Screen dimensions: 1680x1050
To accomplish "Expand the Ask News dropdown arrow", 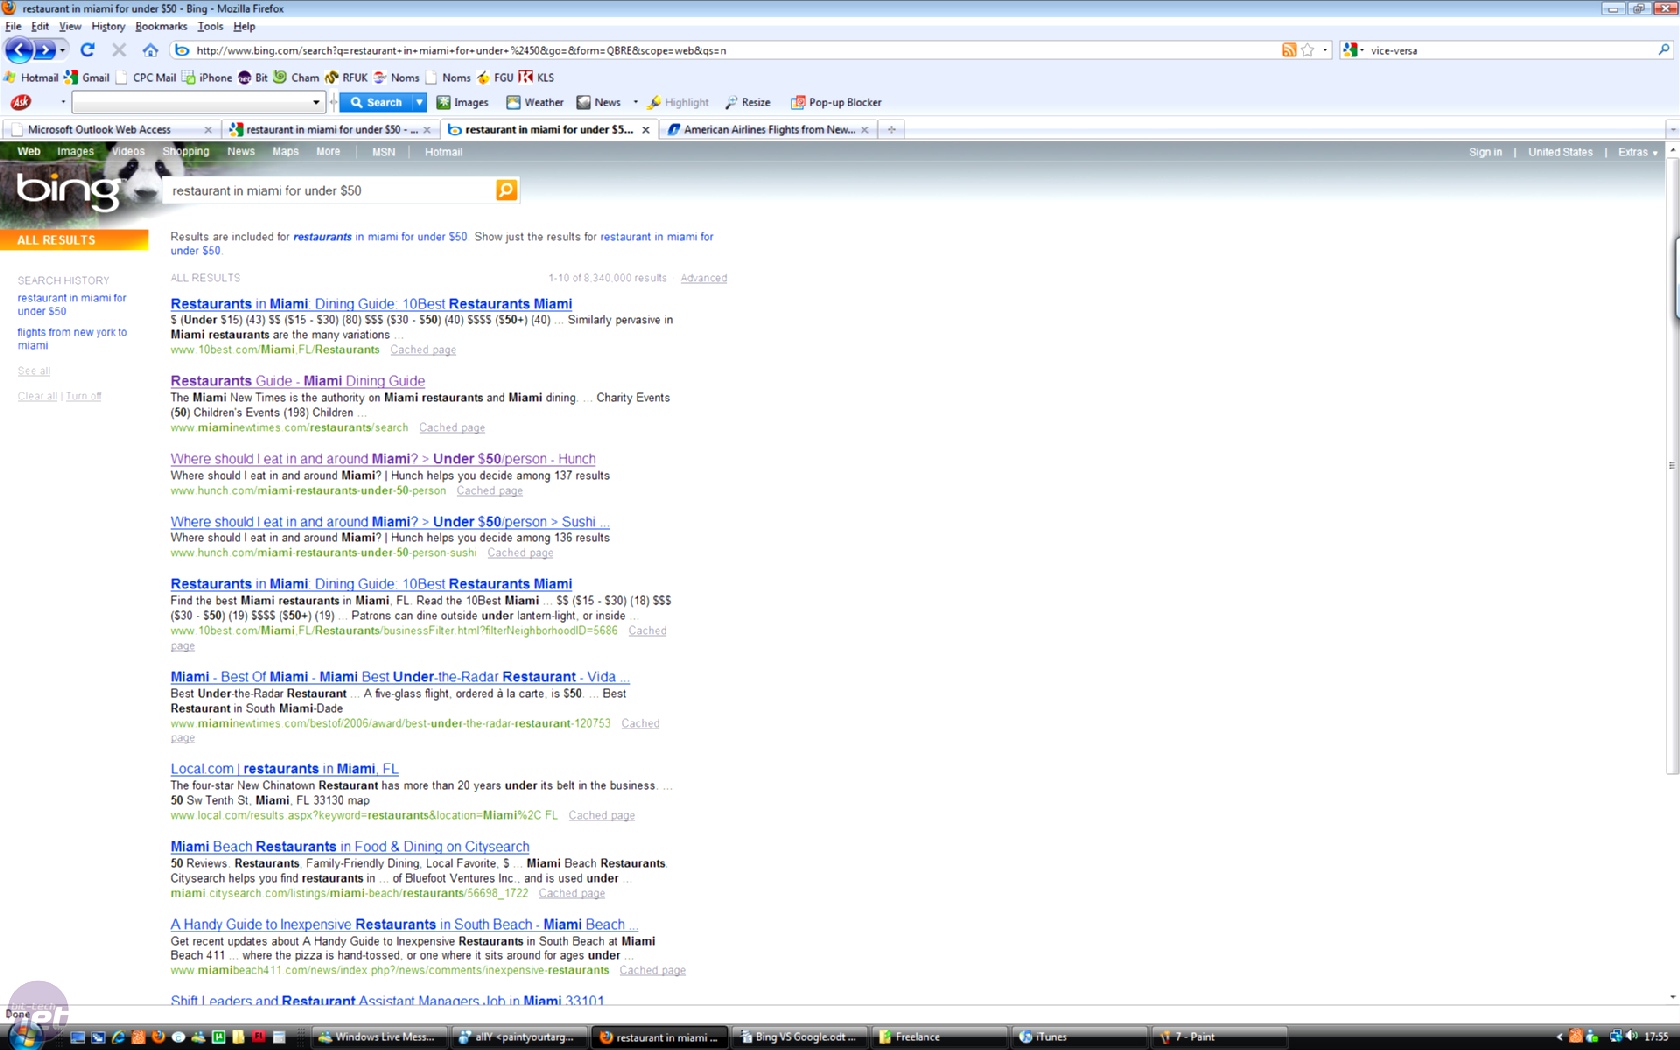I will point(635,102).
